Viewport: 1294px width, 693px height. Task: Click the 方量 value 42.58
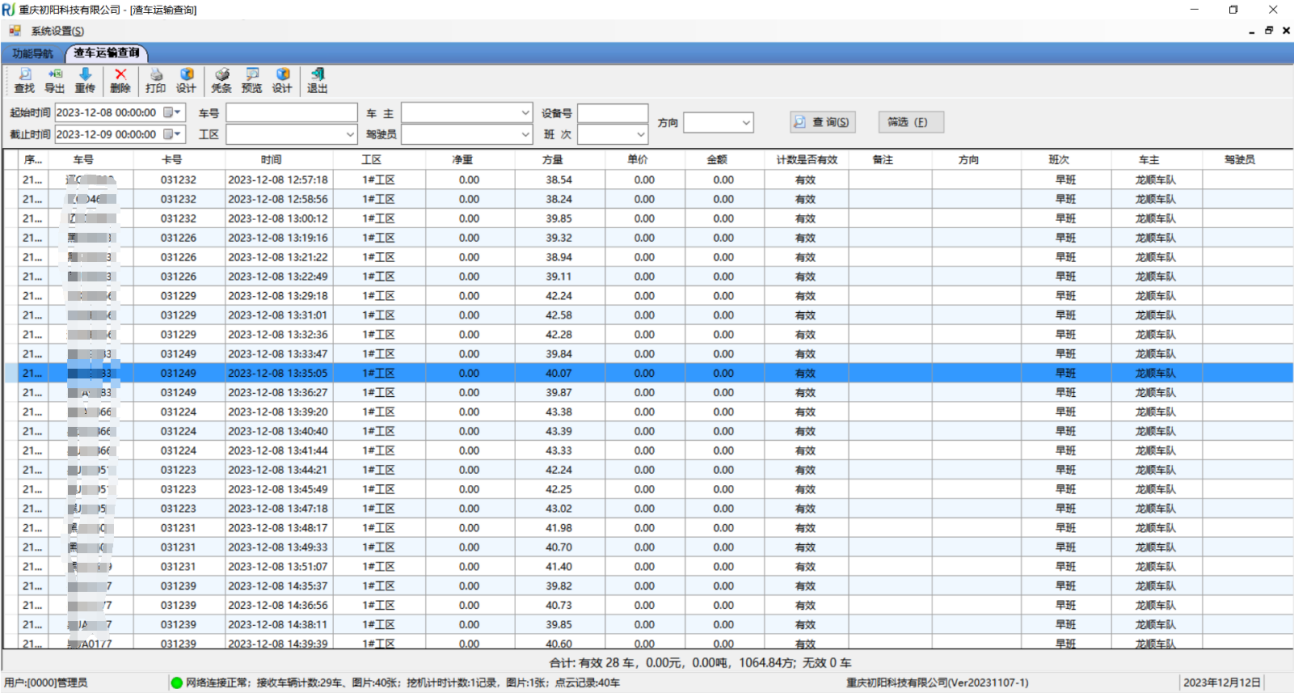click(559, 315)
